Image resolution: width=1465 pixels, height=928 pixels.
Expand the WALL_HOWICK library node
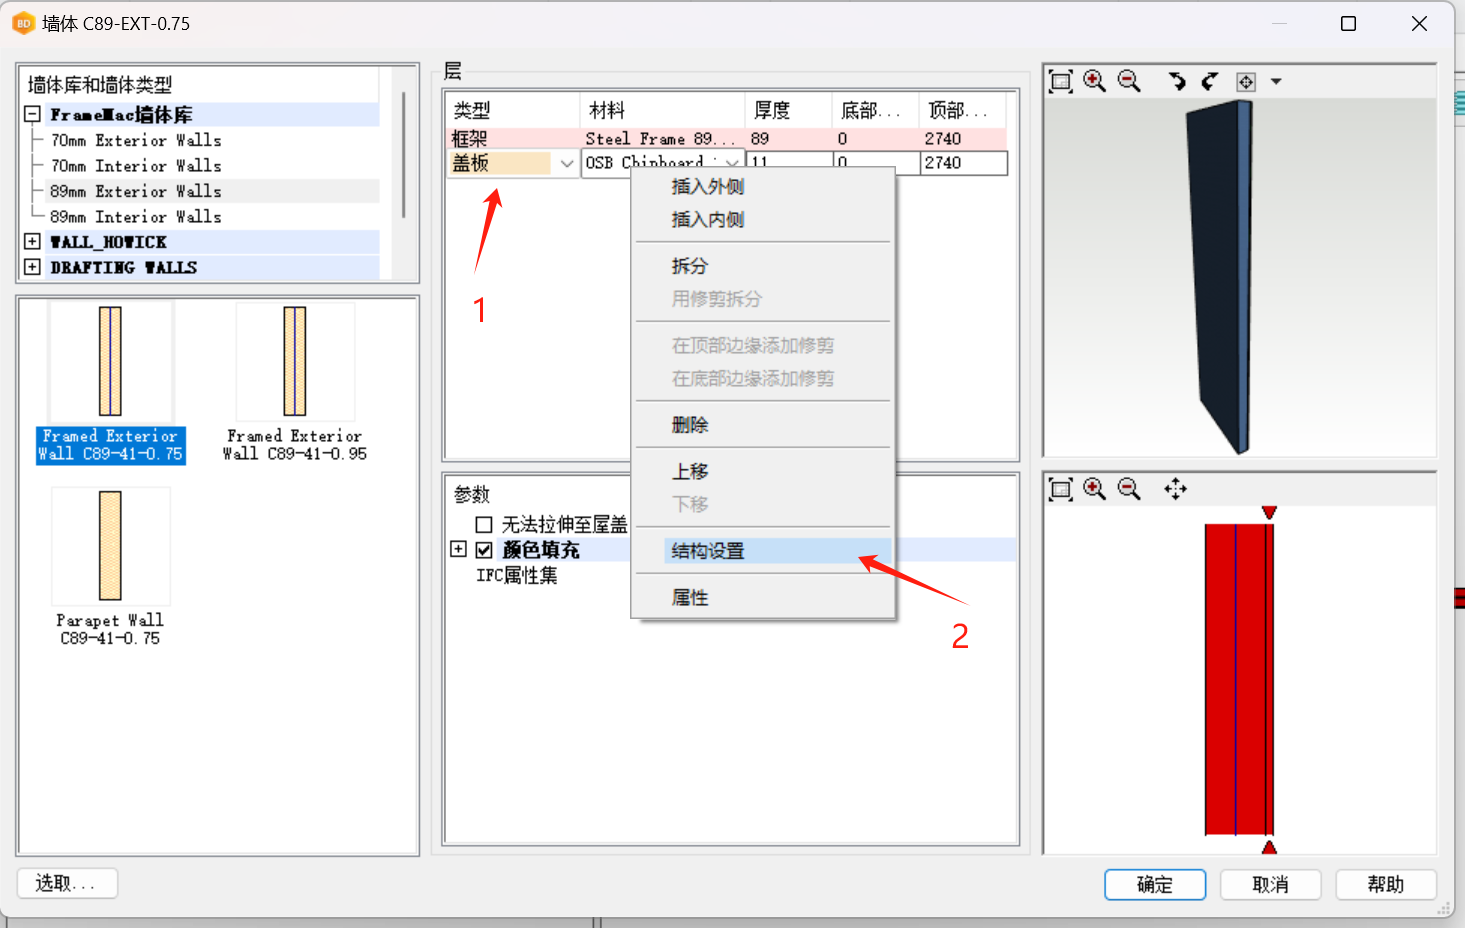32,241
